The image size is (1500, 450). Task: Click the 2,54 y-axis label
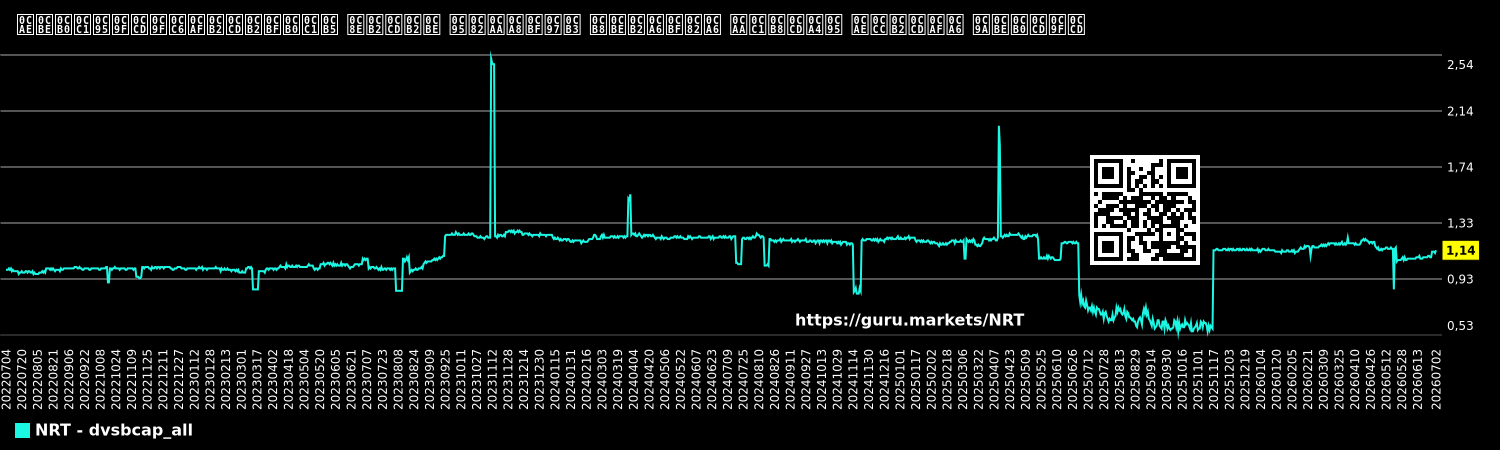point(1460,65)
